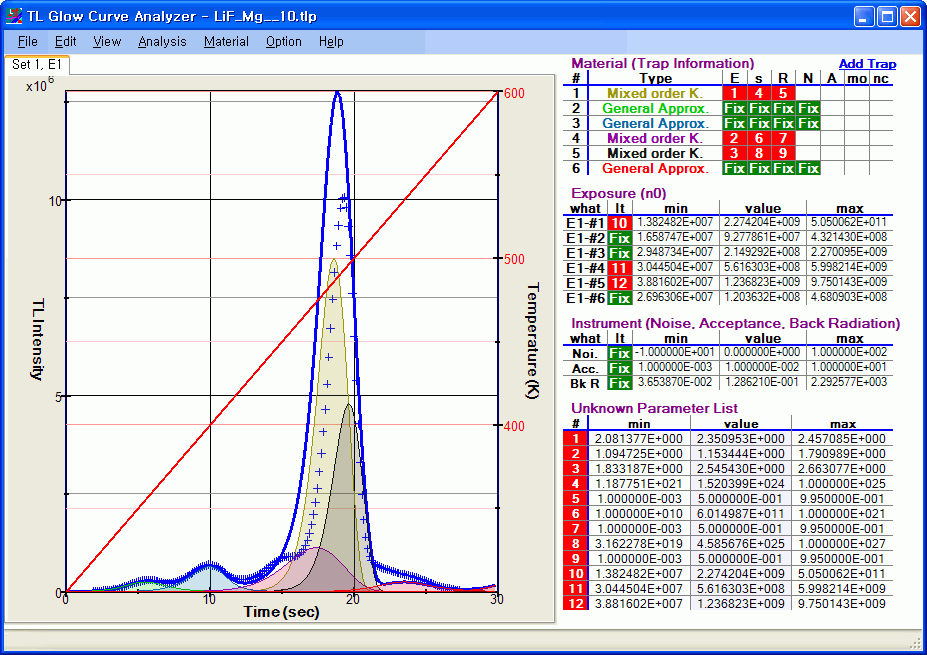927x655 pixels.
Task: Click the Add Trap link
Action: (867, 64)
